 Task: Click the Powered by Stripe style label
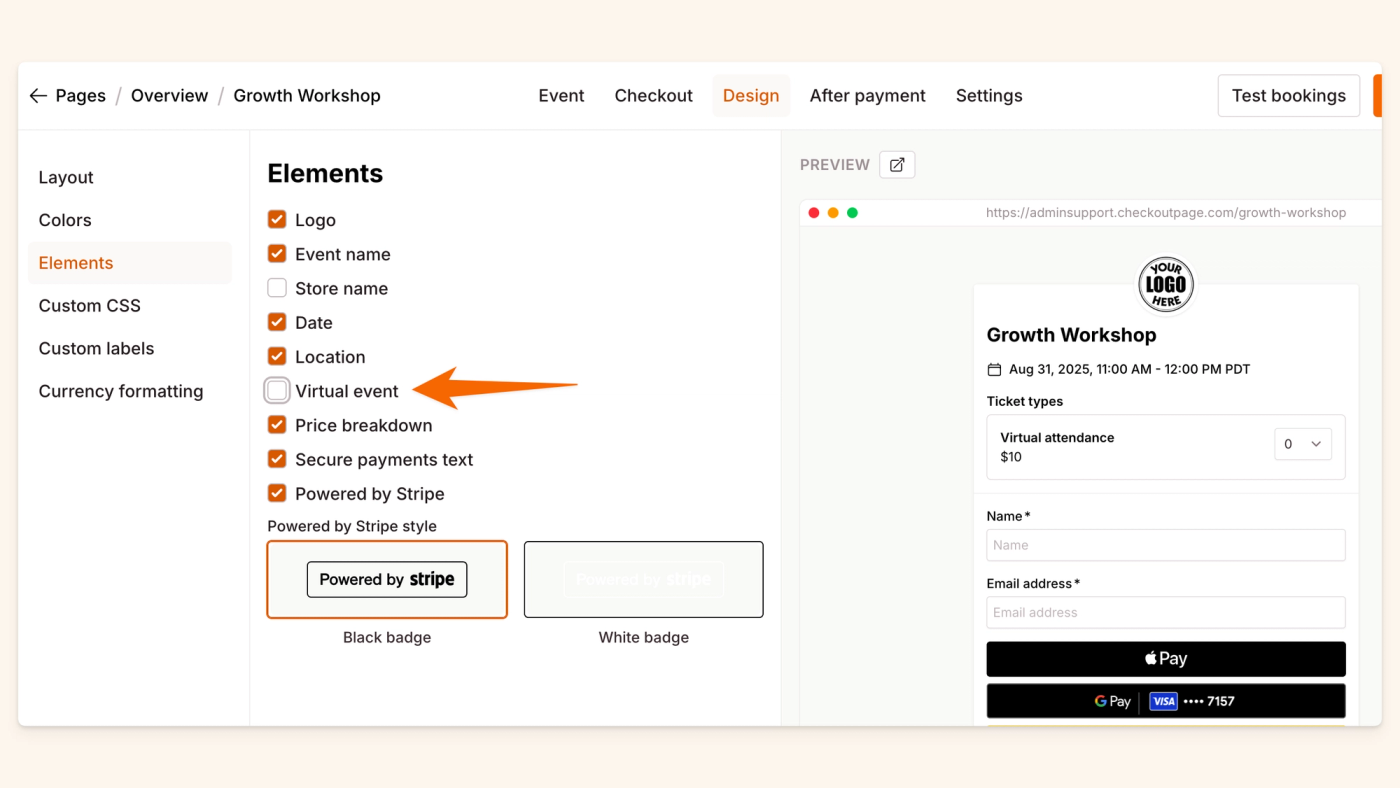tap(352, 526)
